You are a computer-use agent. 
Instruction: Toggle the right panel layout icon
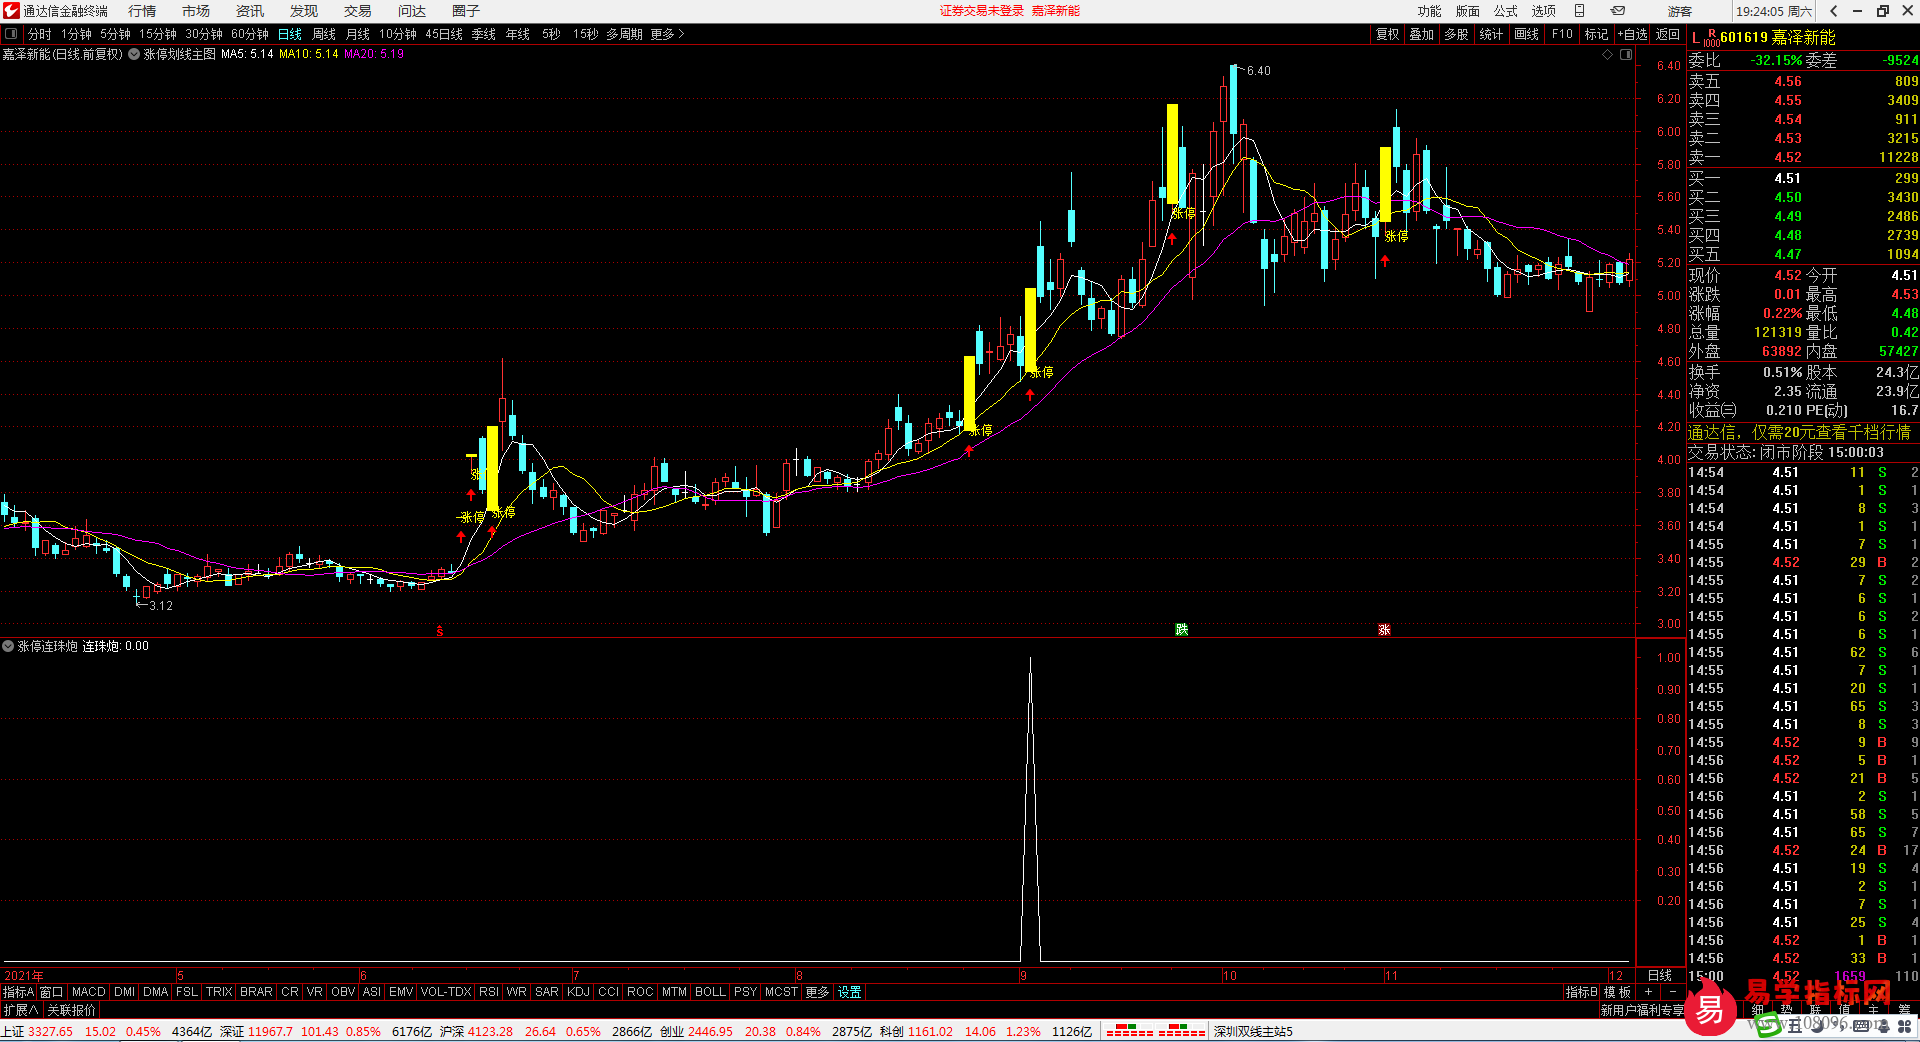click(x=1626, y=55)
